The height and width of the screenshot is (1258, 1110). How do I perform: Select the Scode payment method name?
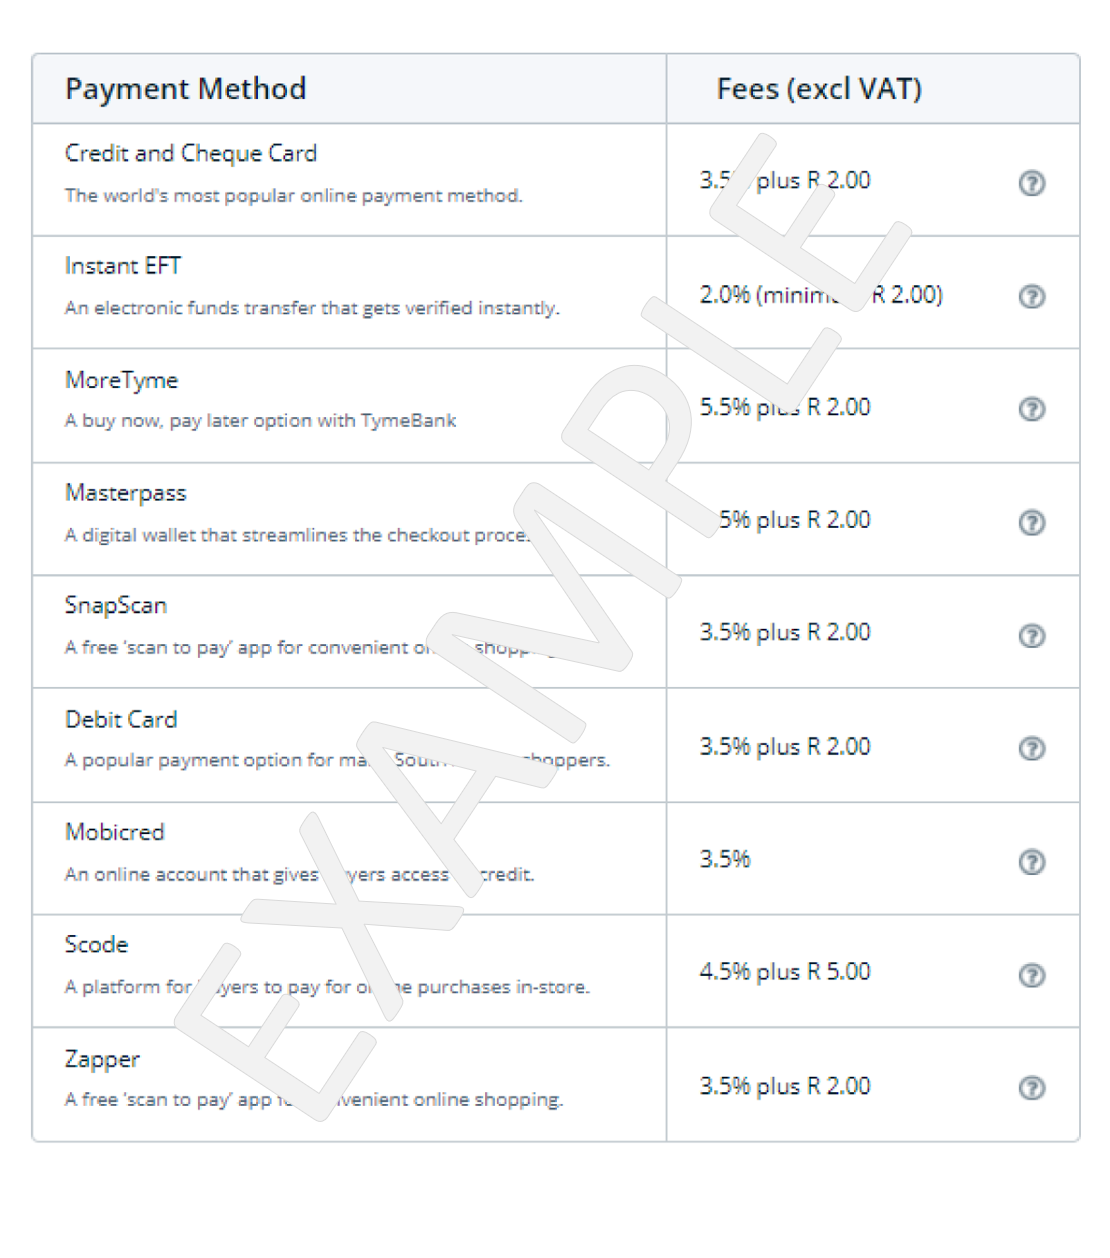pyautogui.click(x=96, y=944)
